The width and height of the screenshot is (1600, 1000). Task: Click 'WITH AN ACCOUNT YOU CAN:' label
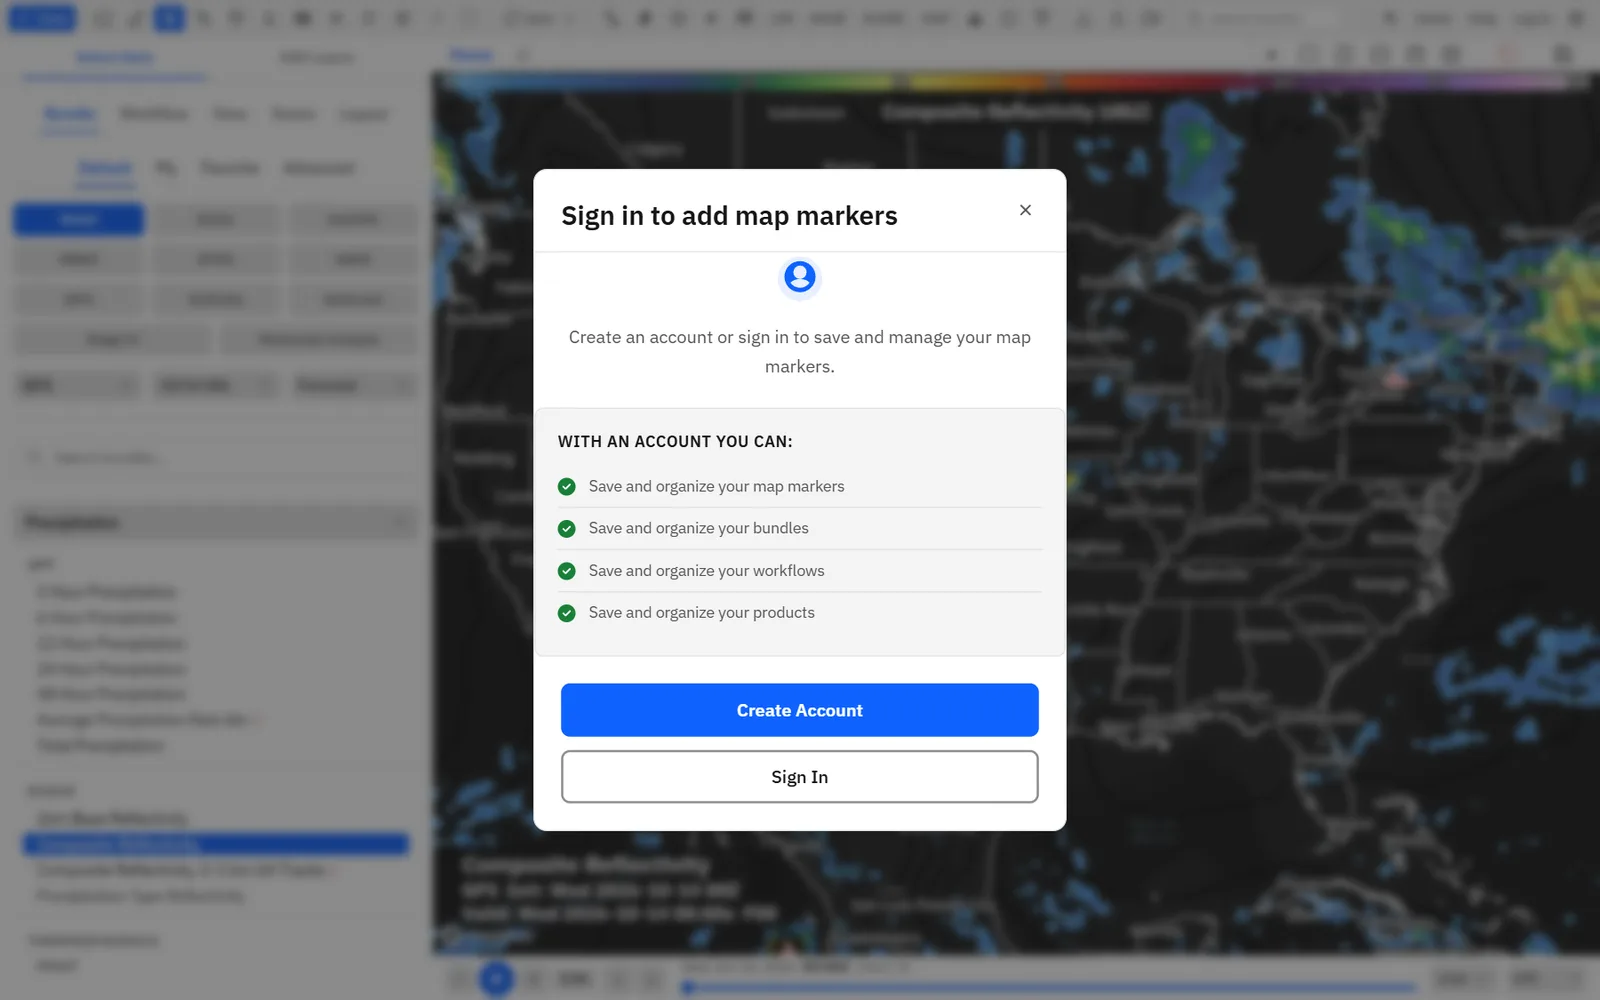click(675, 442)
